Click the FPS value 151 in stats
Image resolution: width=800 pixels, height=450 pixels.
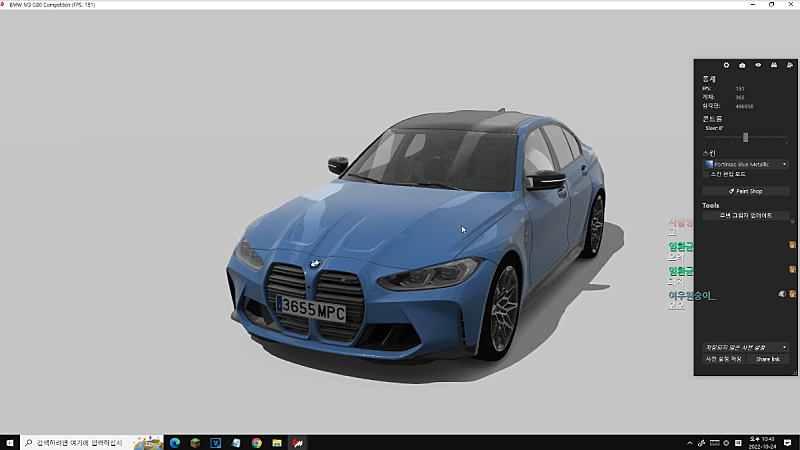(x=740, y=89)
